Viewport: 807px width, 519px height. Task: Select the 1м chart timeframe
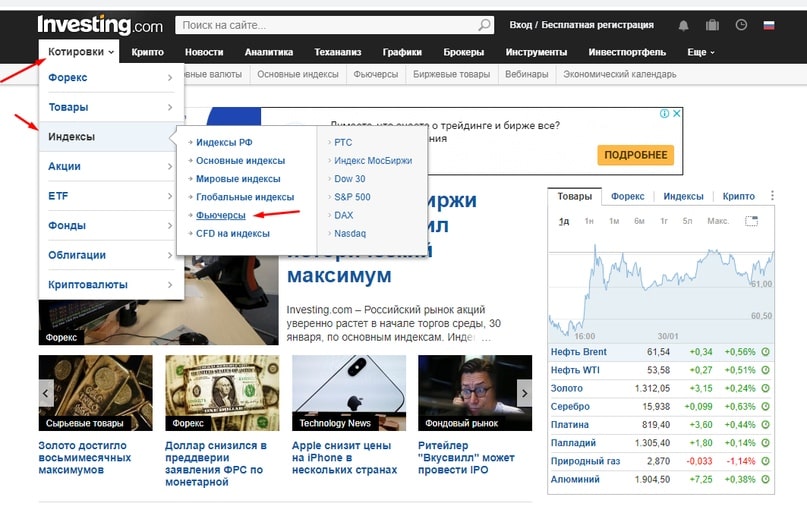coord(614,221)
